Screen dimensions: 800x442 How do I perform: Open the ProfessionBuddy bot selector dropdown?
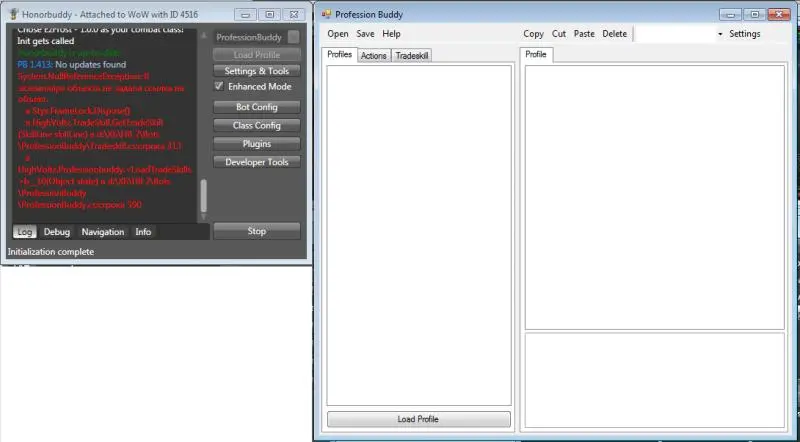(293, 37)
